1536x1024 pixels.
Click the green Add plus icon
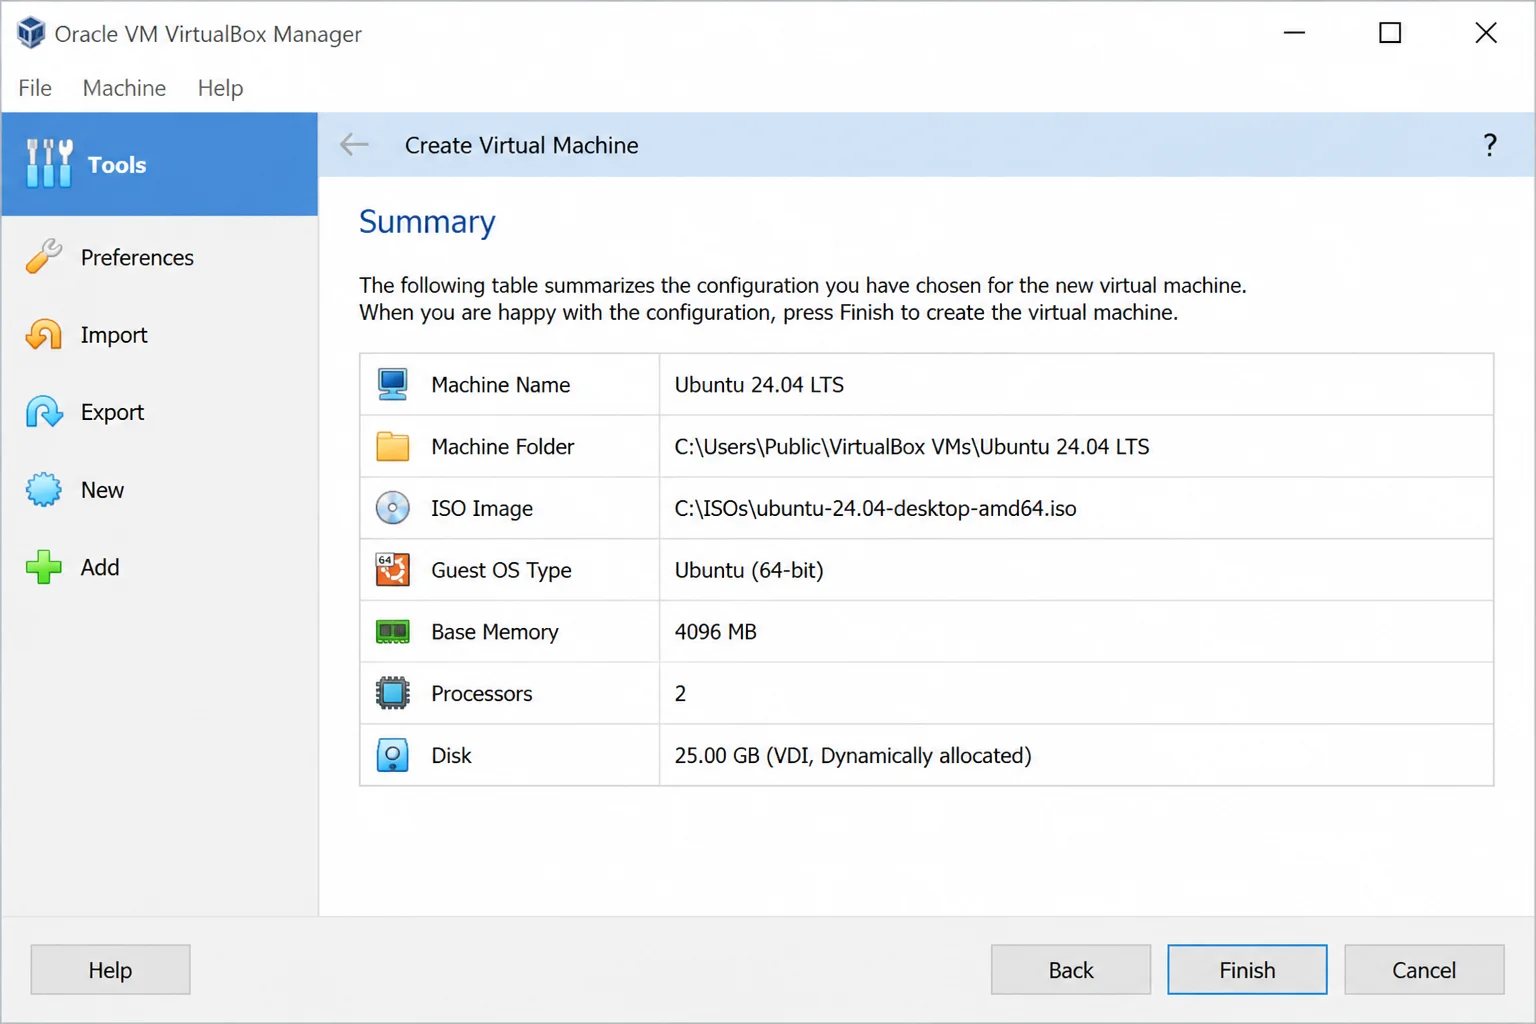coord(44,567)
